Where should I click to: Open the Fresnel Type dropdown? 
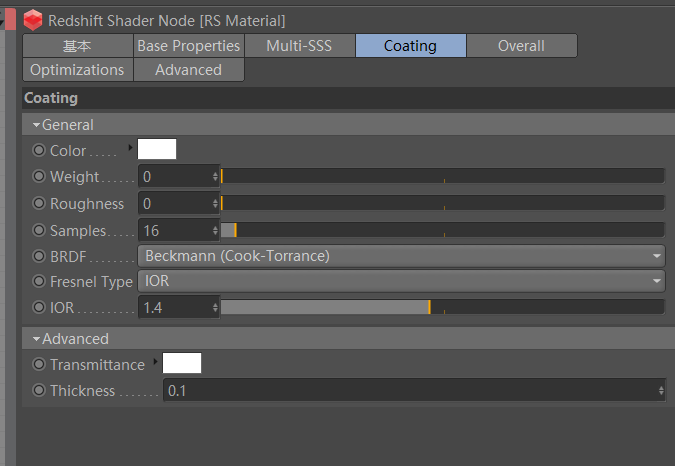(x=402, y=281)
